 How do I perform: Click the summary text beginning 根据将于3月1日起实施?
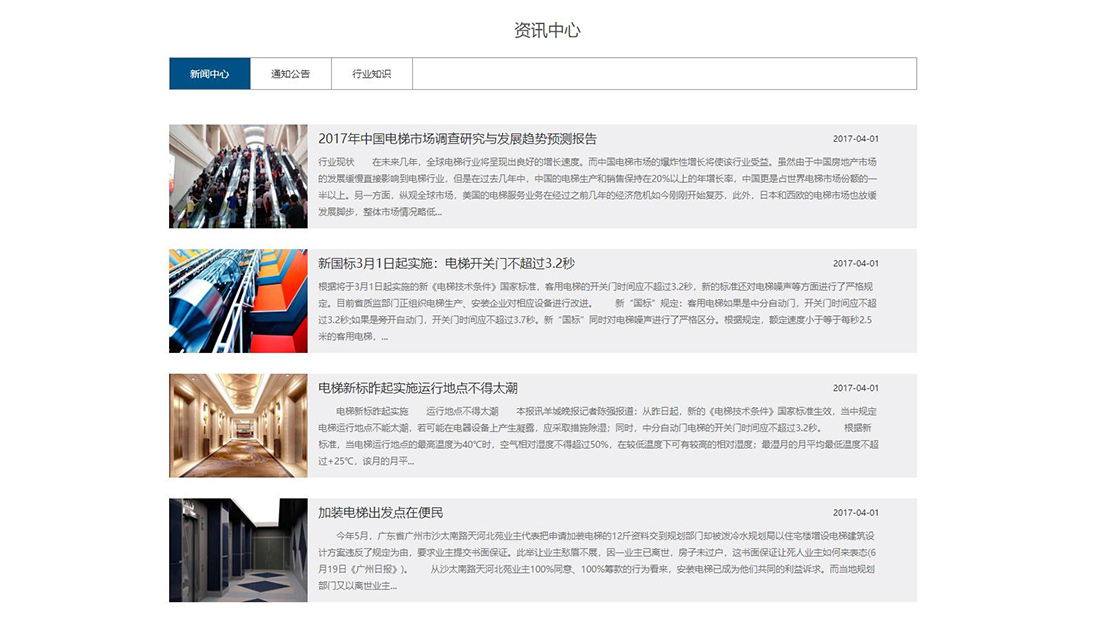[x=598, y=311]
